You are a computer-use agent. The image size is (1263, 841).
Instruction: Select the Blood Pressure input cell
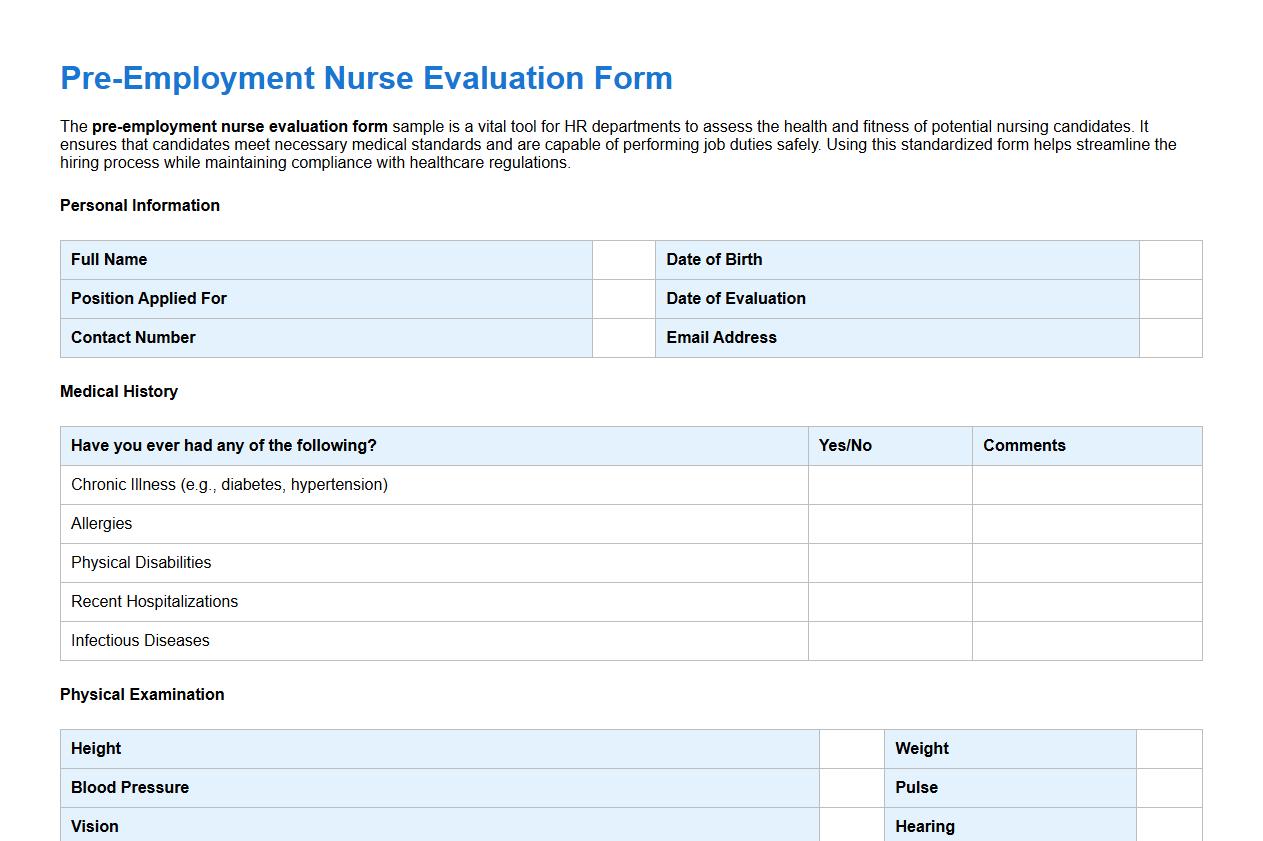[850, 787]
